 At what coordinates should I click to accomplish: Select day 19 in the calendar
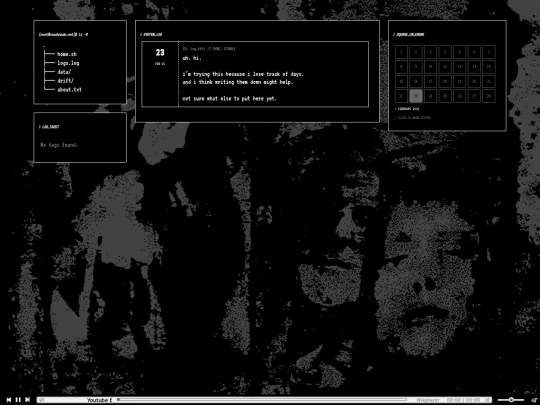(459, 82)
